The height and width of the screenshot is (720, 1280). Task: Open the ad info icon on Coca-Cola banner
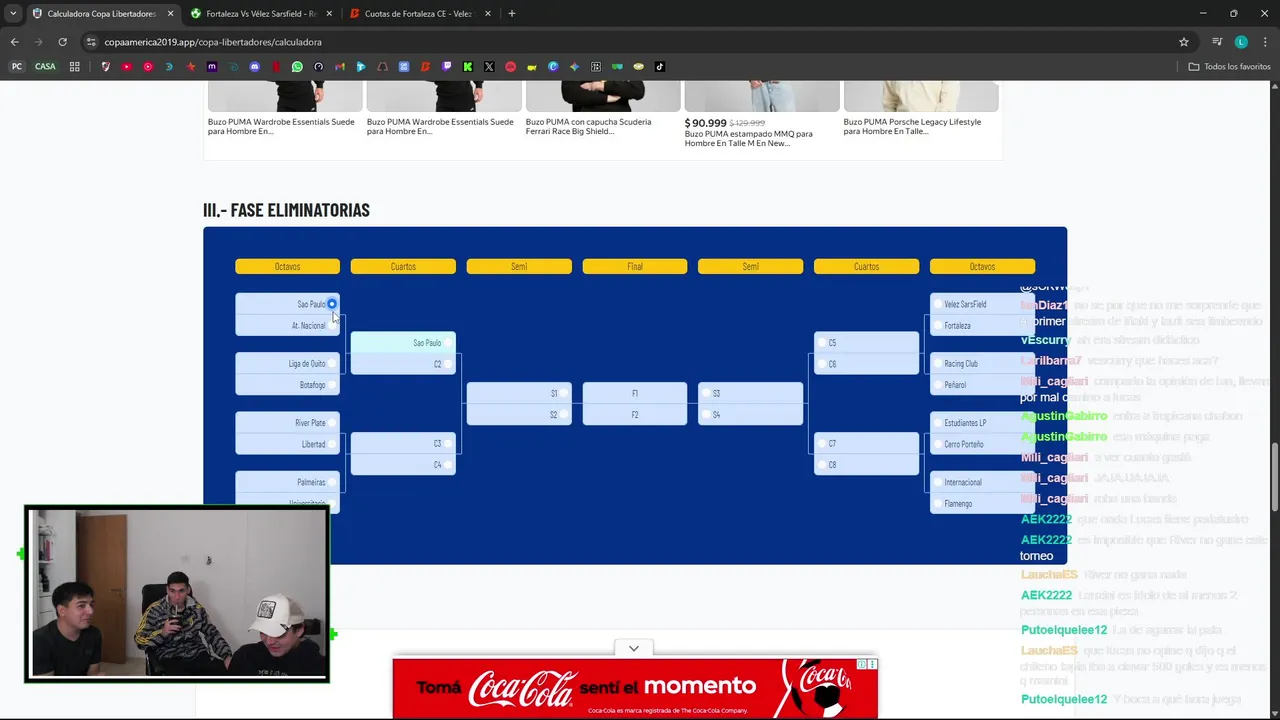click(862, 664)
